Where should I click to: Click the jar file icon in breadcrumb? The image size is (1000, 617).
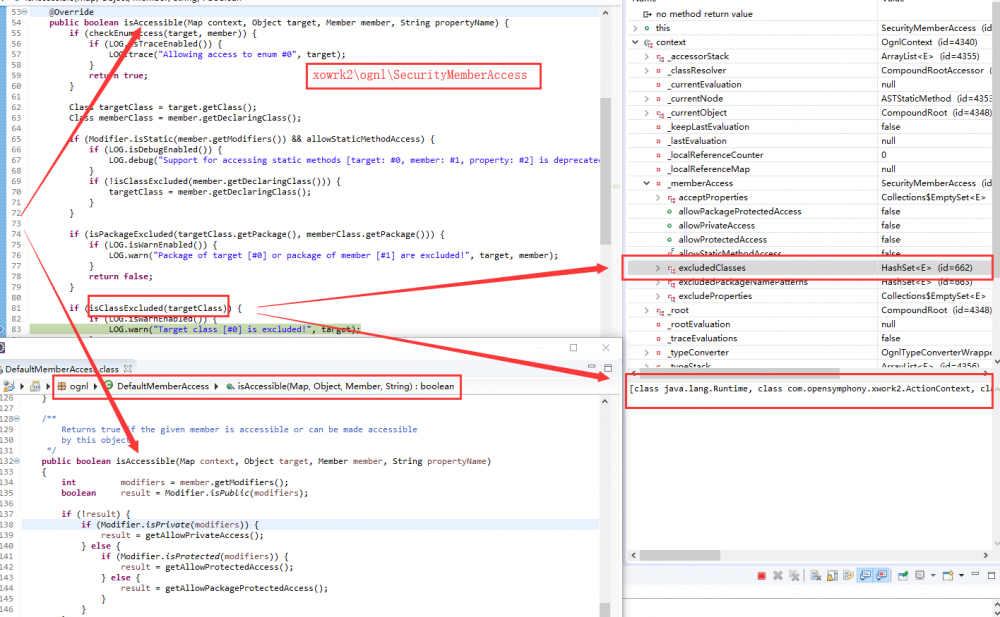tap(36, 386)
